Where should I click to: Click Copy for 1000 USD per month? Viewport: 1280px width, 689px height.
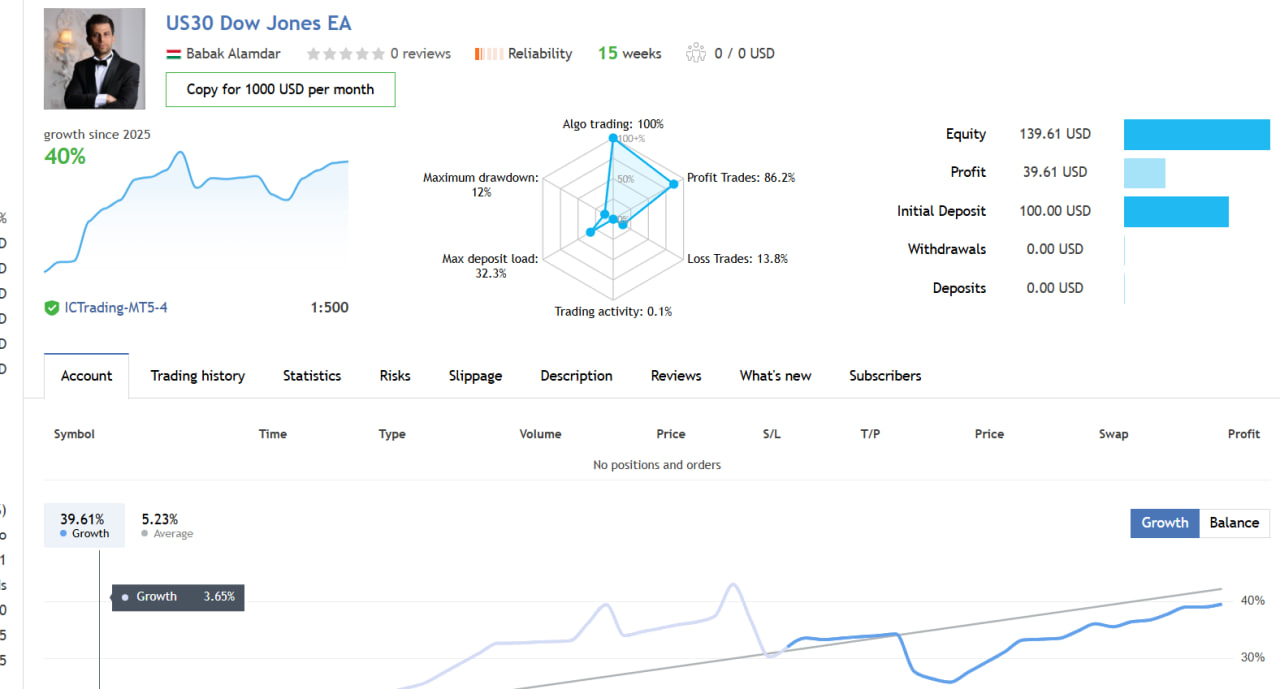coord(280,89)
